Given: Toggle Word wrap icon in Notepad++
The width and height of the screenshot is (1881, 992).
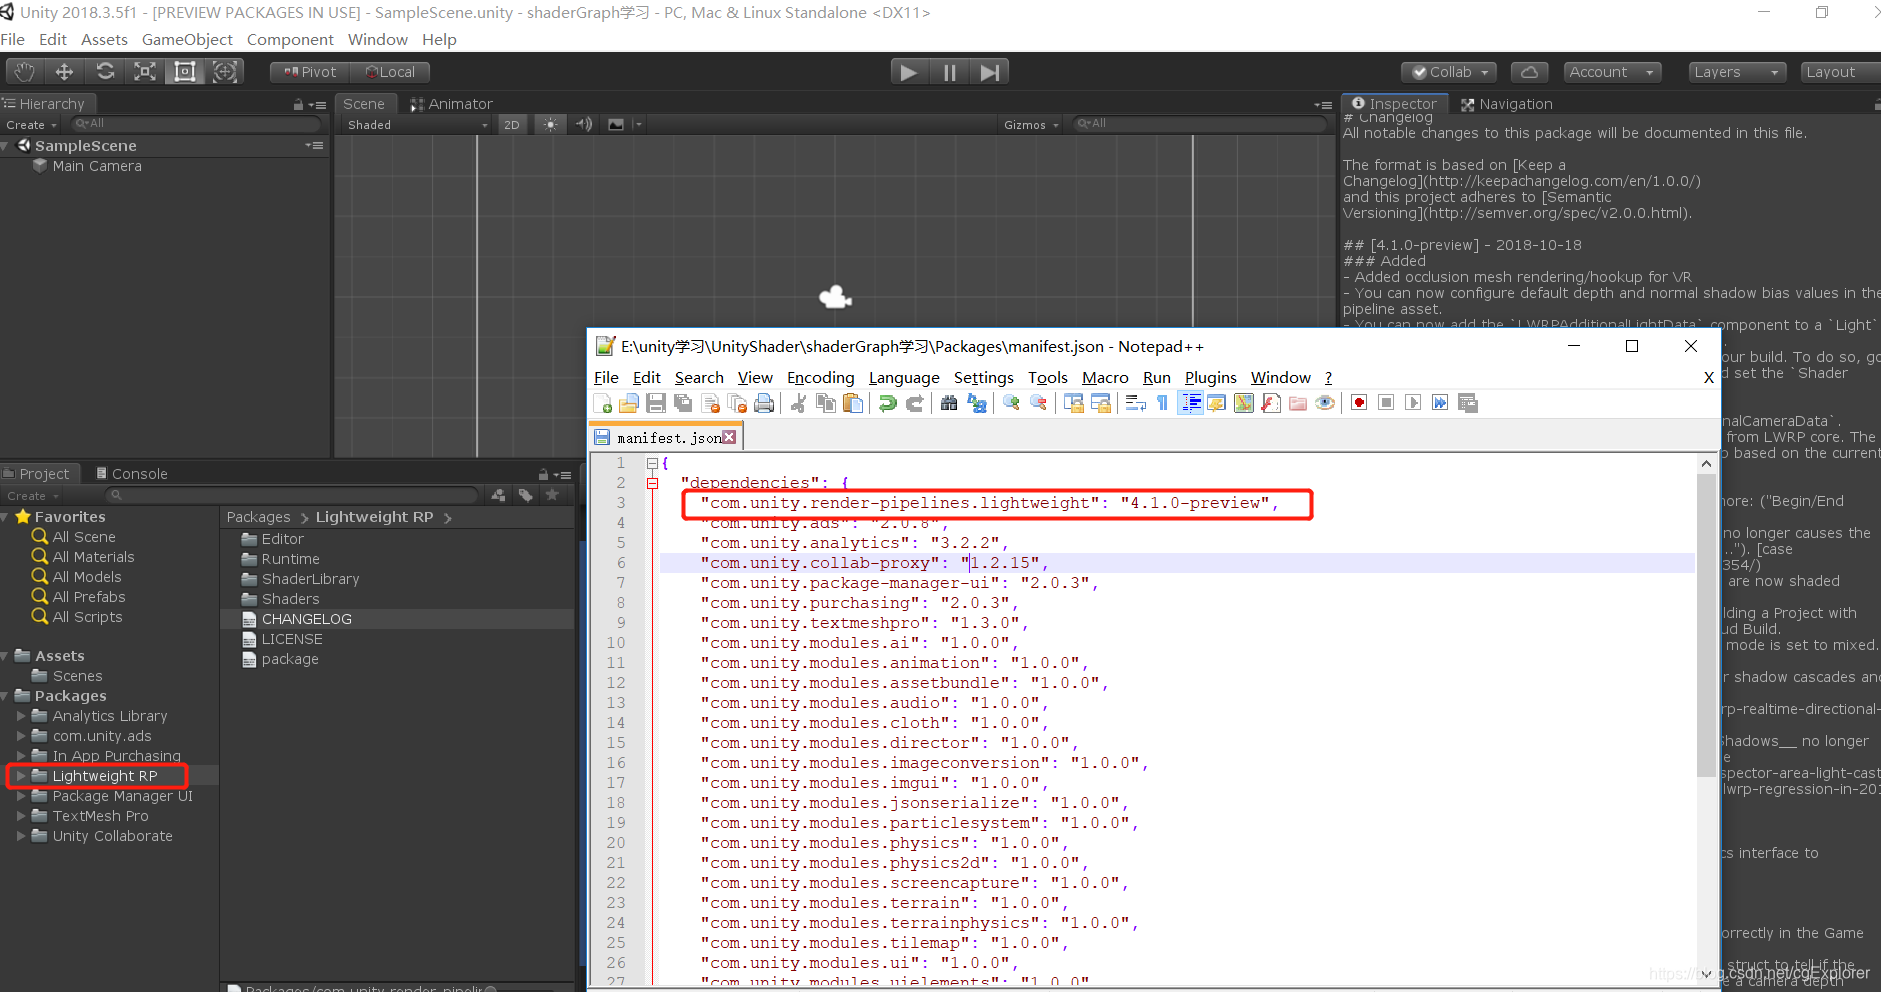Looking at the screenshot, I should tap(1135, 403).
